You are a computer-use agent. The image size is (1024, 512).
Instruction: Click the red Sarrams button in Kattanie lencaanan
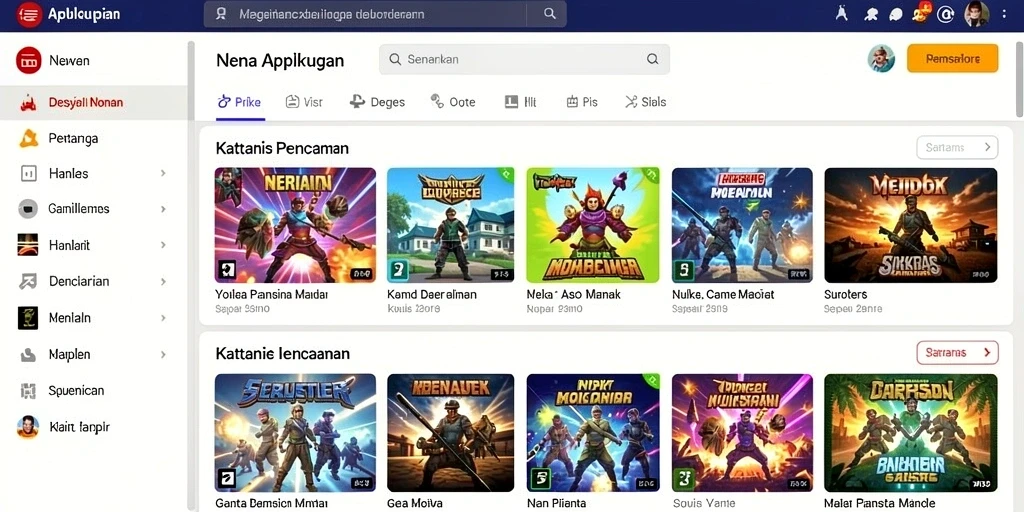coord(957,353)
